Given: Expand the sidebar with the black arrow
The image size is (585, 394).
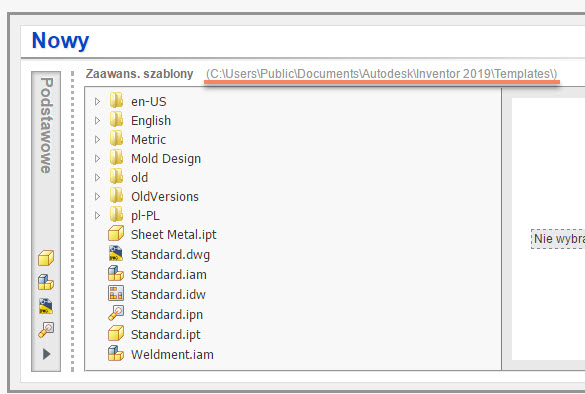Looking at the screenshot, I should (x=46, y=354).
